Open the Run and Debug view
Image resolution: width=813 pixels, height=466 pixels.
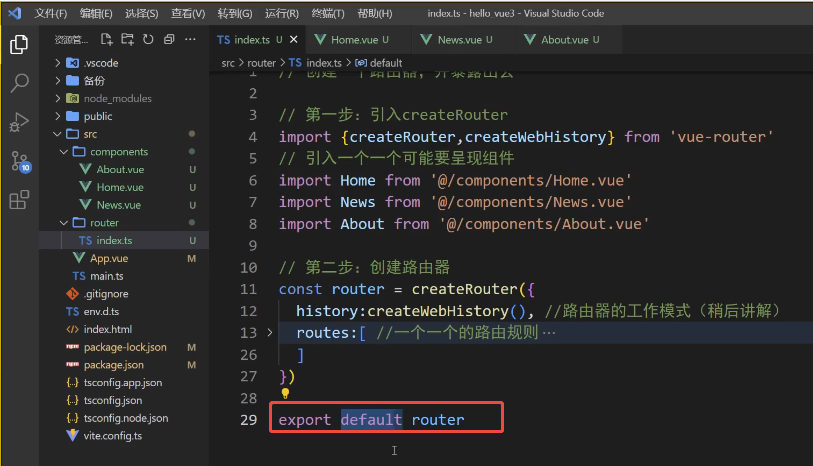point(19,122)
